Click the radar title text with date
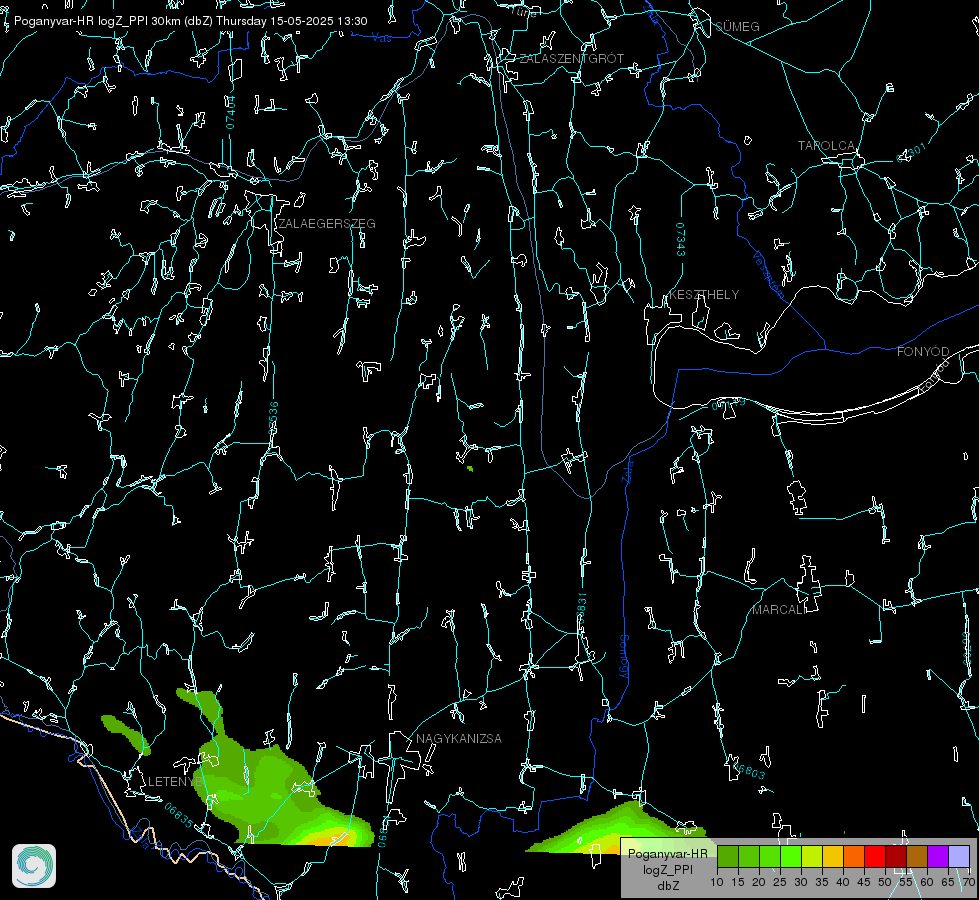This screenshot has height=900, width=979. point(190,21)
